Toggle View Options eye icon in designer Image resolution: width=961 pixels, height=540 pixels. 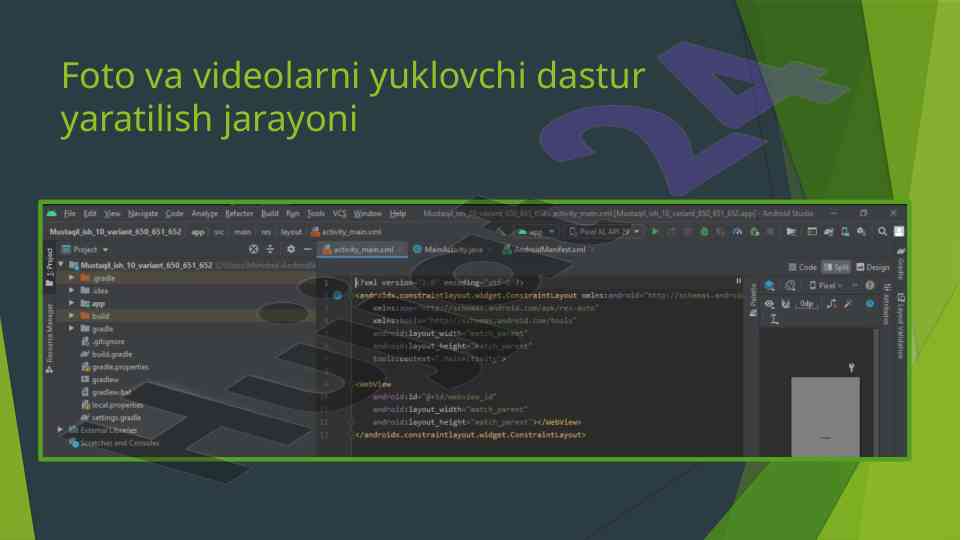point(770,304)
